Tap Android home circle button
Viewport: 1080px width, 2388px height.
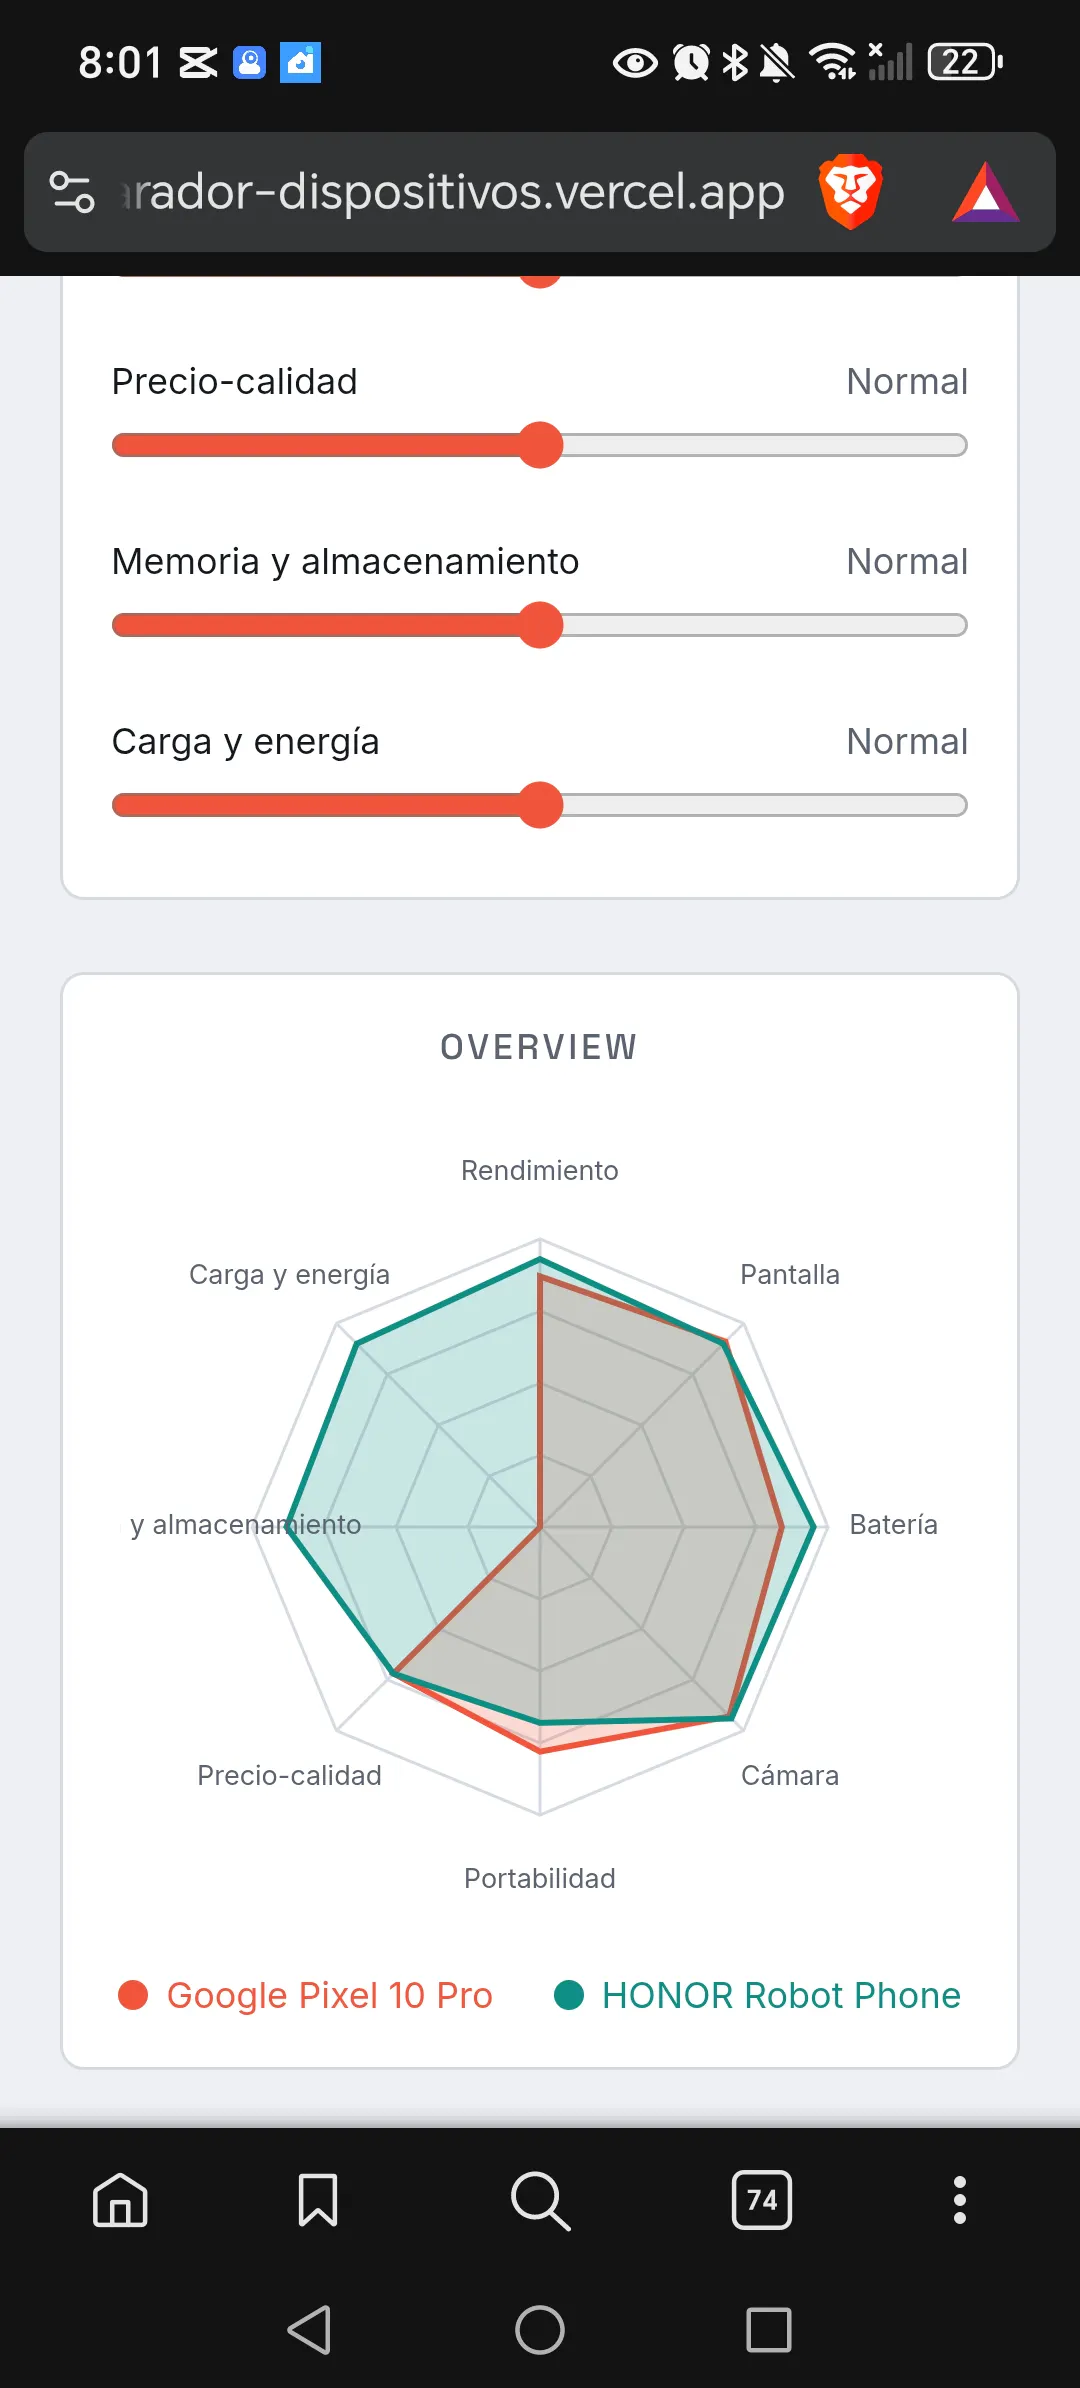click(x=540, y=2330)
